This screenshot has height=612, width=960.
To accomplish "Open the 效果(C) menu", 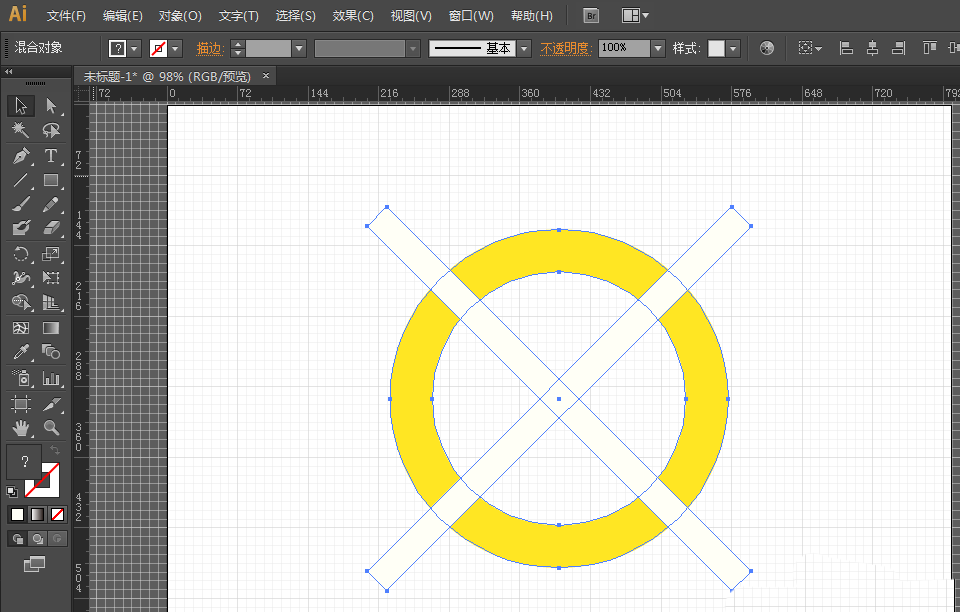I will (x=353, y=16).
